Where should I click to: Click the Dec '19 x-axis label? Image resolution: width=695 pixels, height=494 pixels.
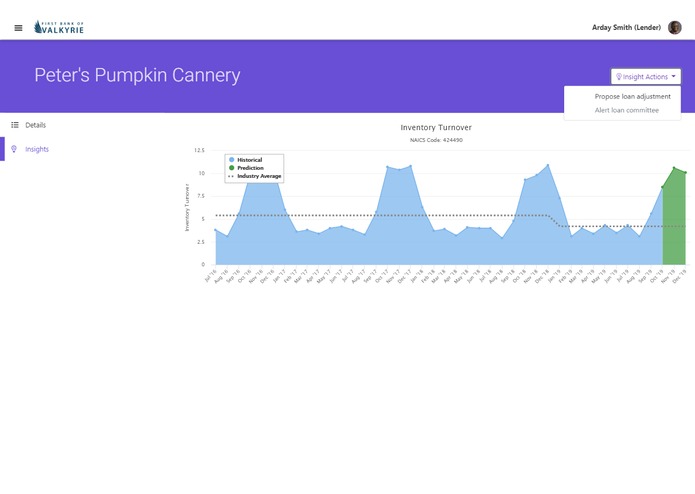tap(680, 276)
